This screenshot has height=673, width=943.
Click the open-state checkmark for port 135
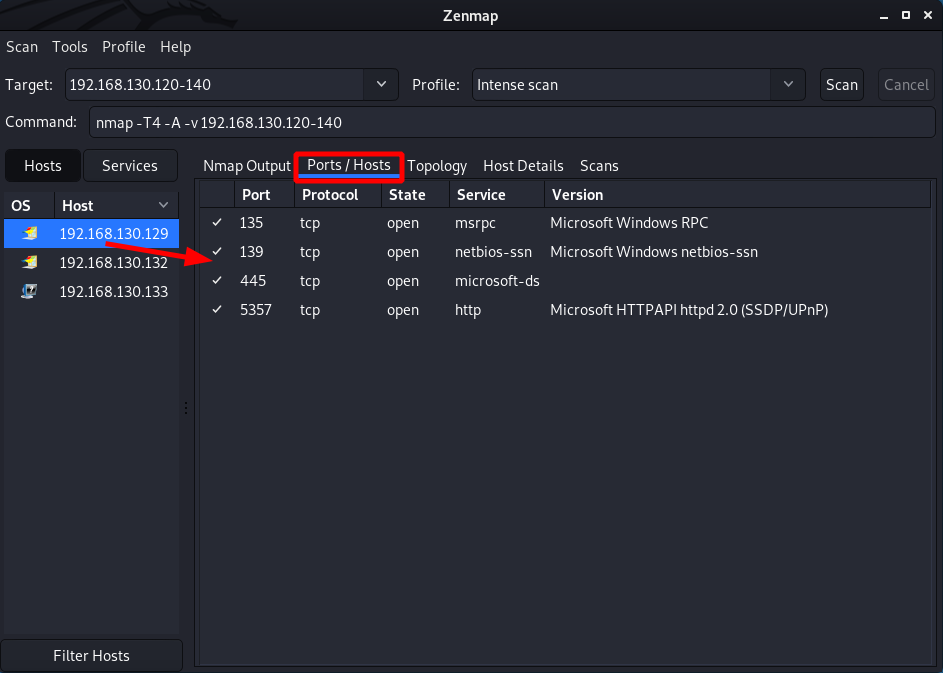pyautogui.click(x=217, y=223)
